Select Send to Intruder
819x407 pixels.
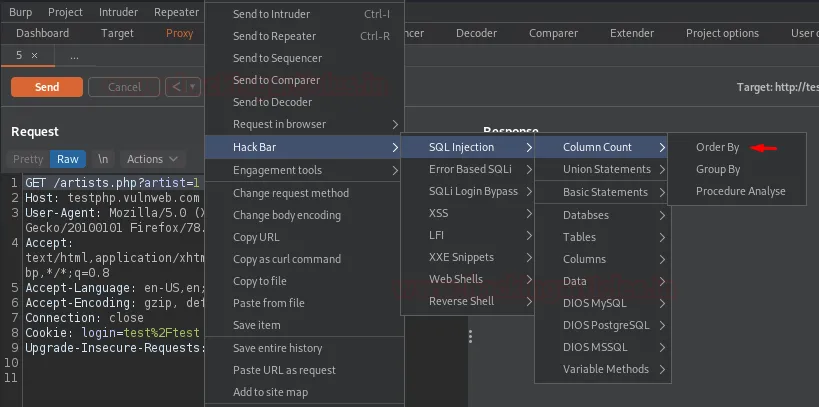tap(271, 14)
